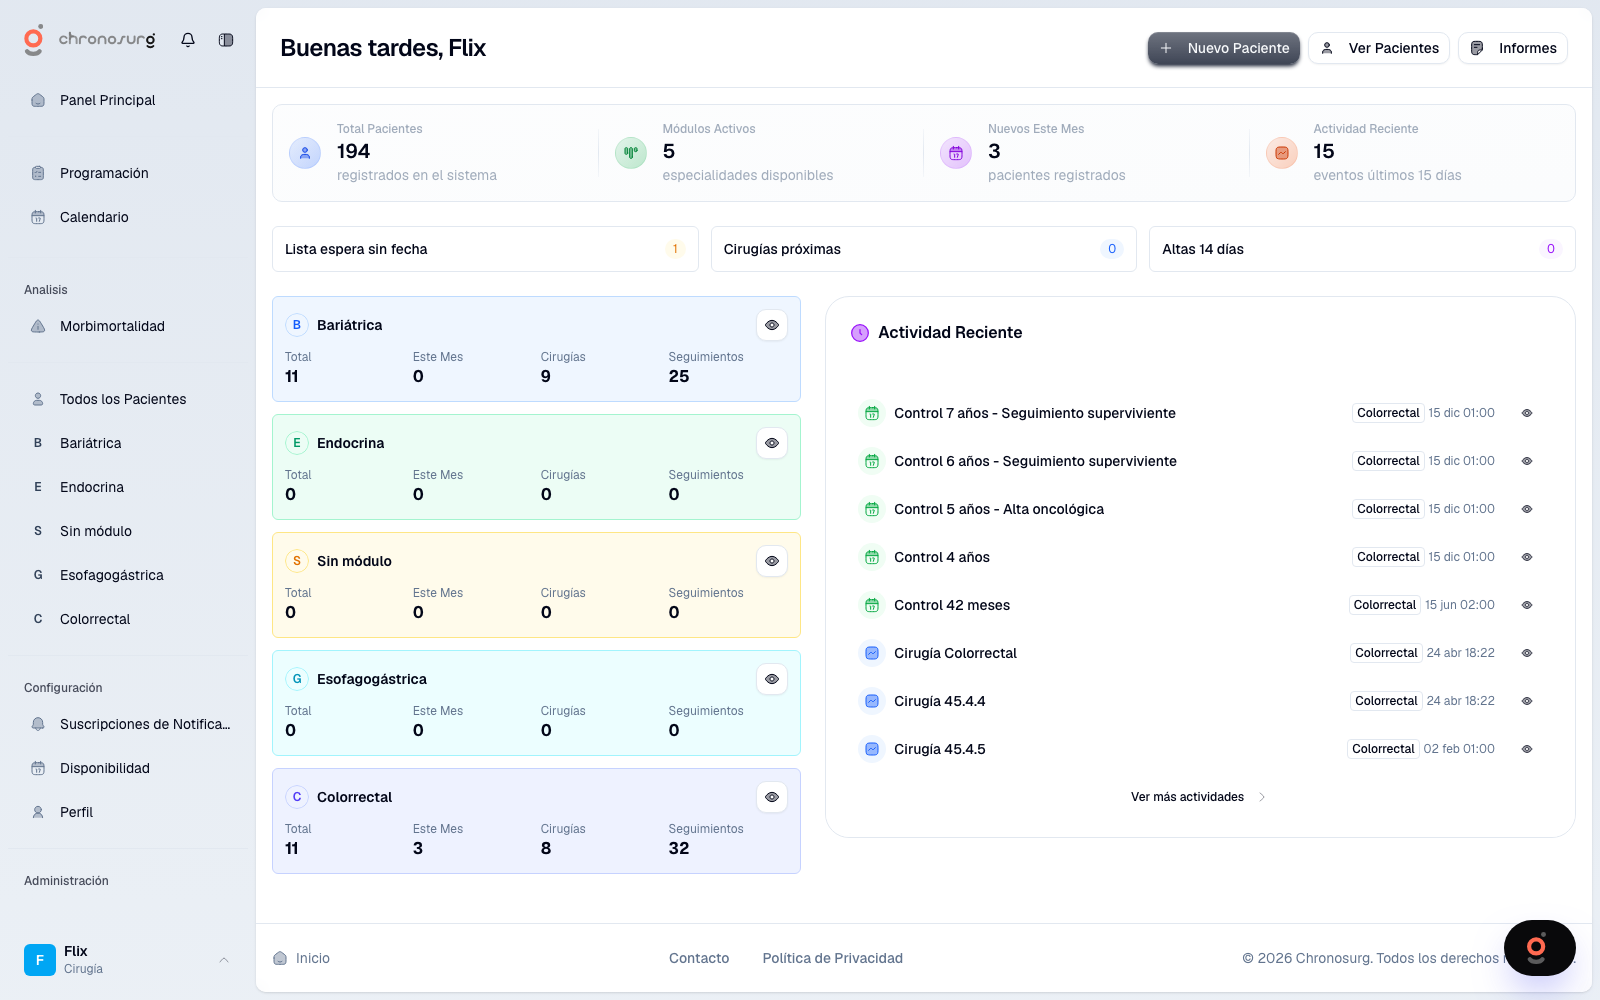Open Morbimortalidad in the sidebar
The width and height of the screenshot is (1600, 1000).
(112, 326)
